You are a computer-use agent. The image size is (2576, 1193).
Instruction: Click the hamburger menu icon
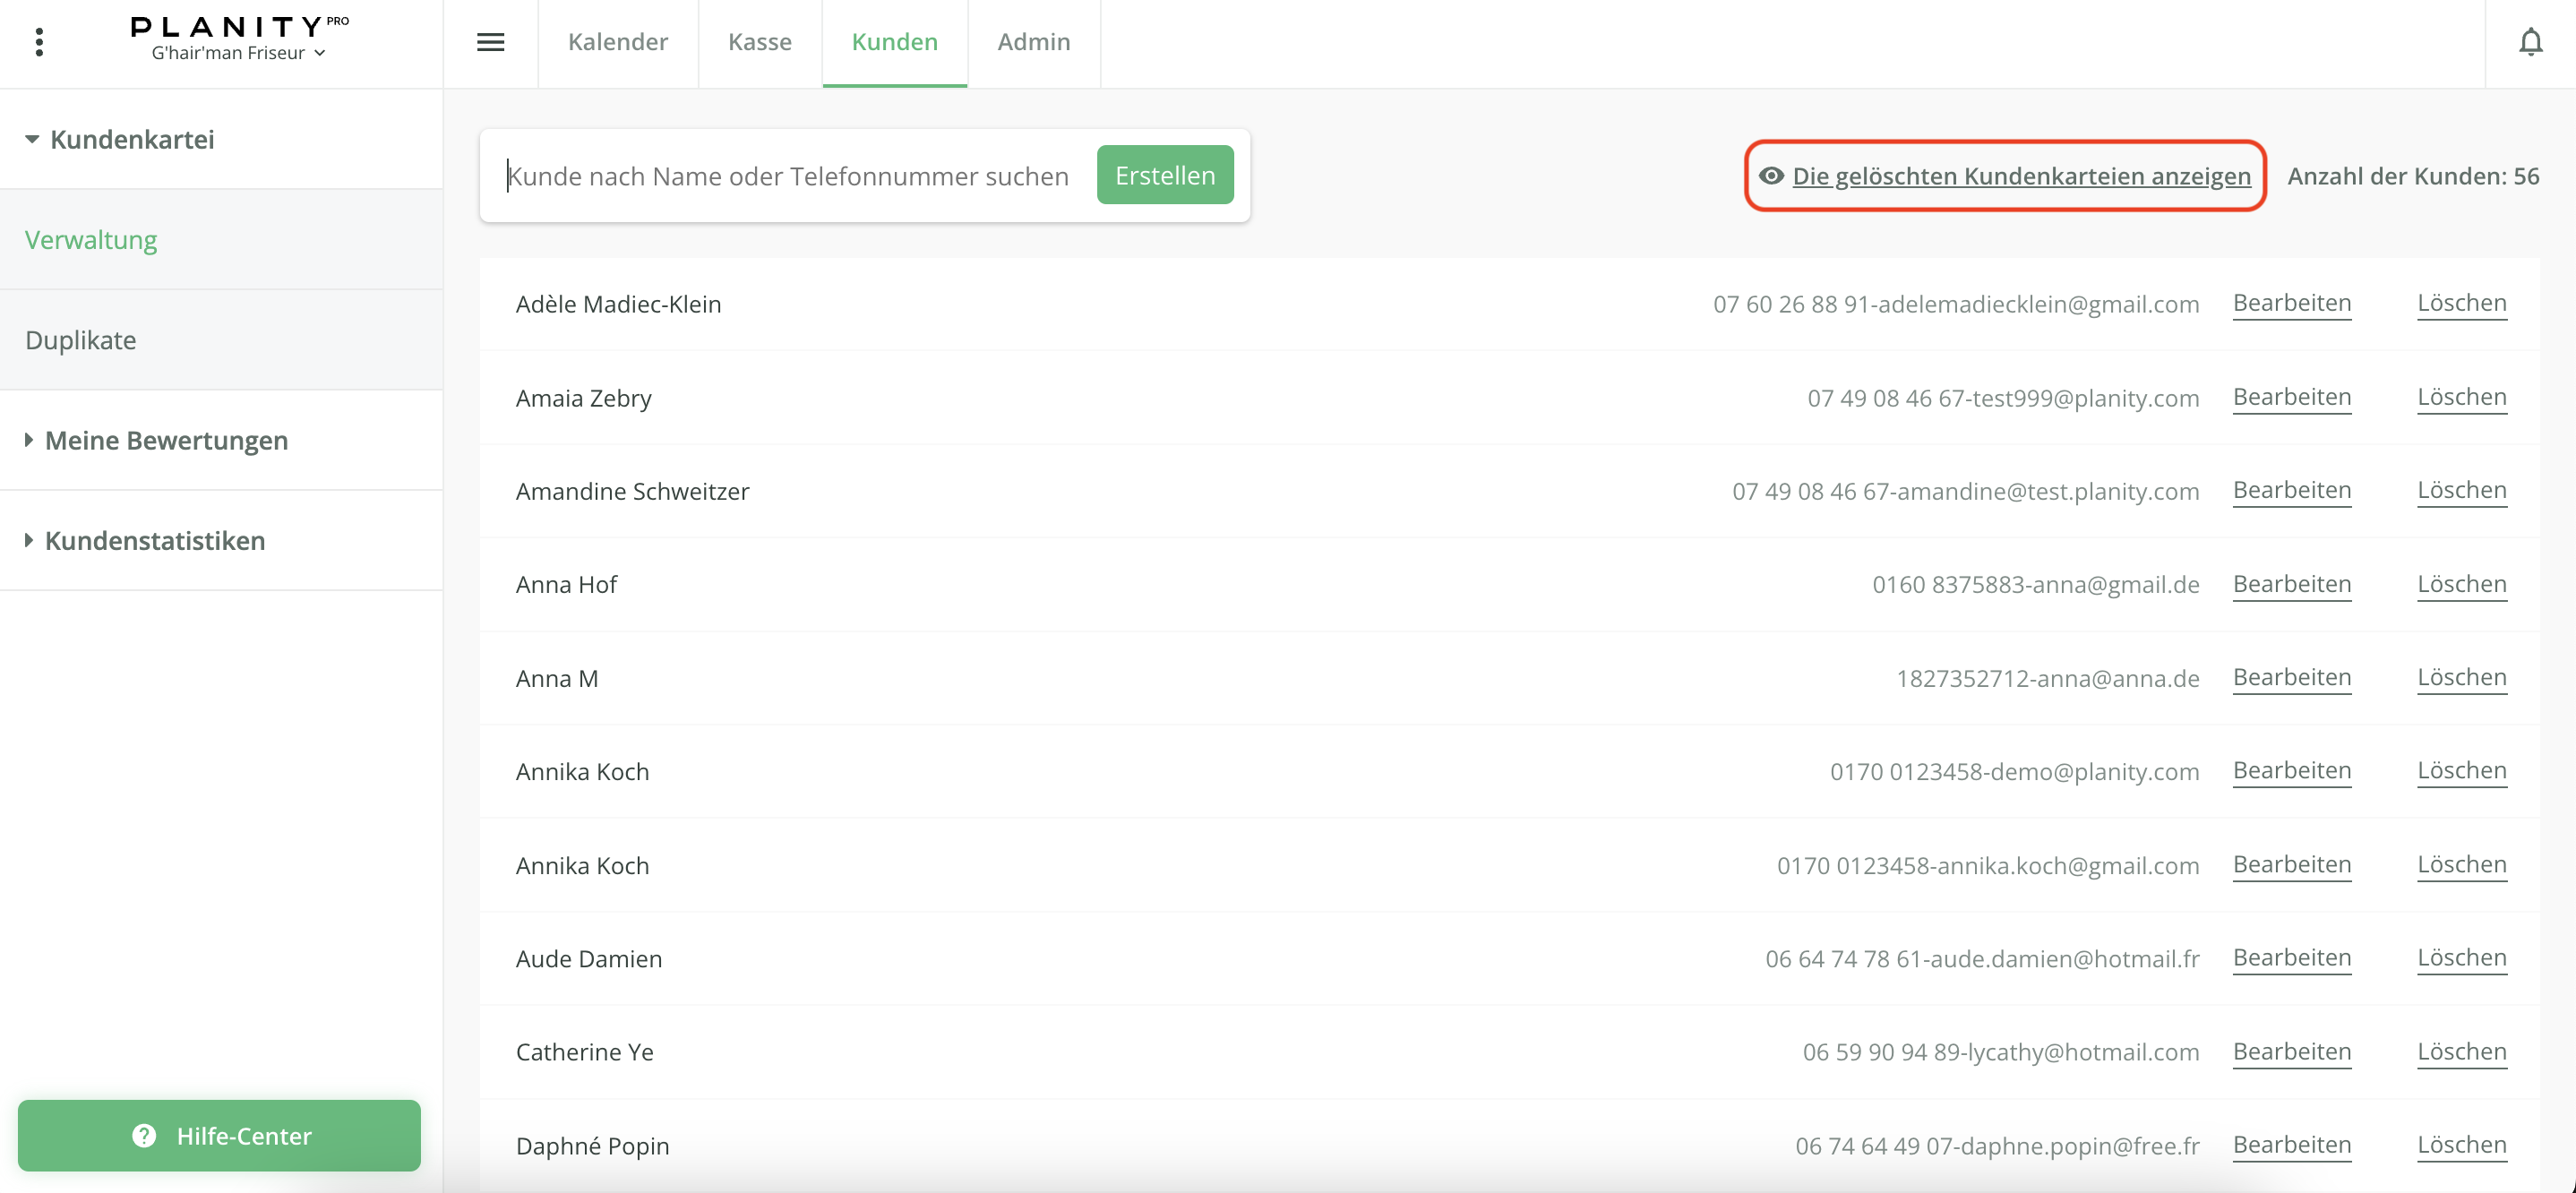490,42
